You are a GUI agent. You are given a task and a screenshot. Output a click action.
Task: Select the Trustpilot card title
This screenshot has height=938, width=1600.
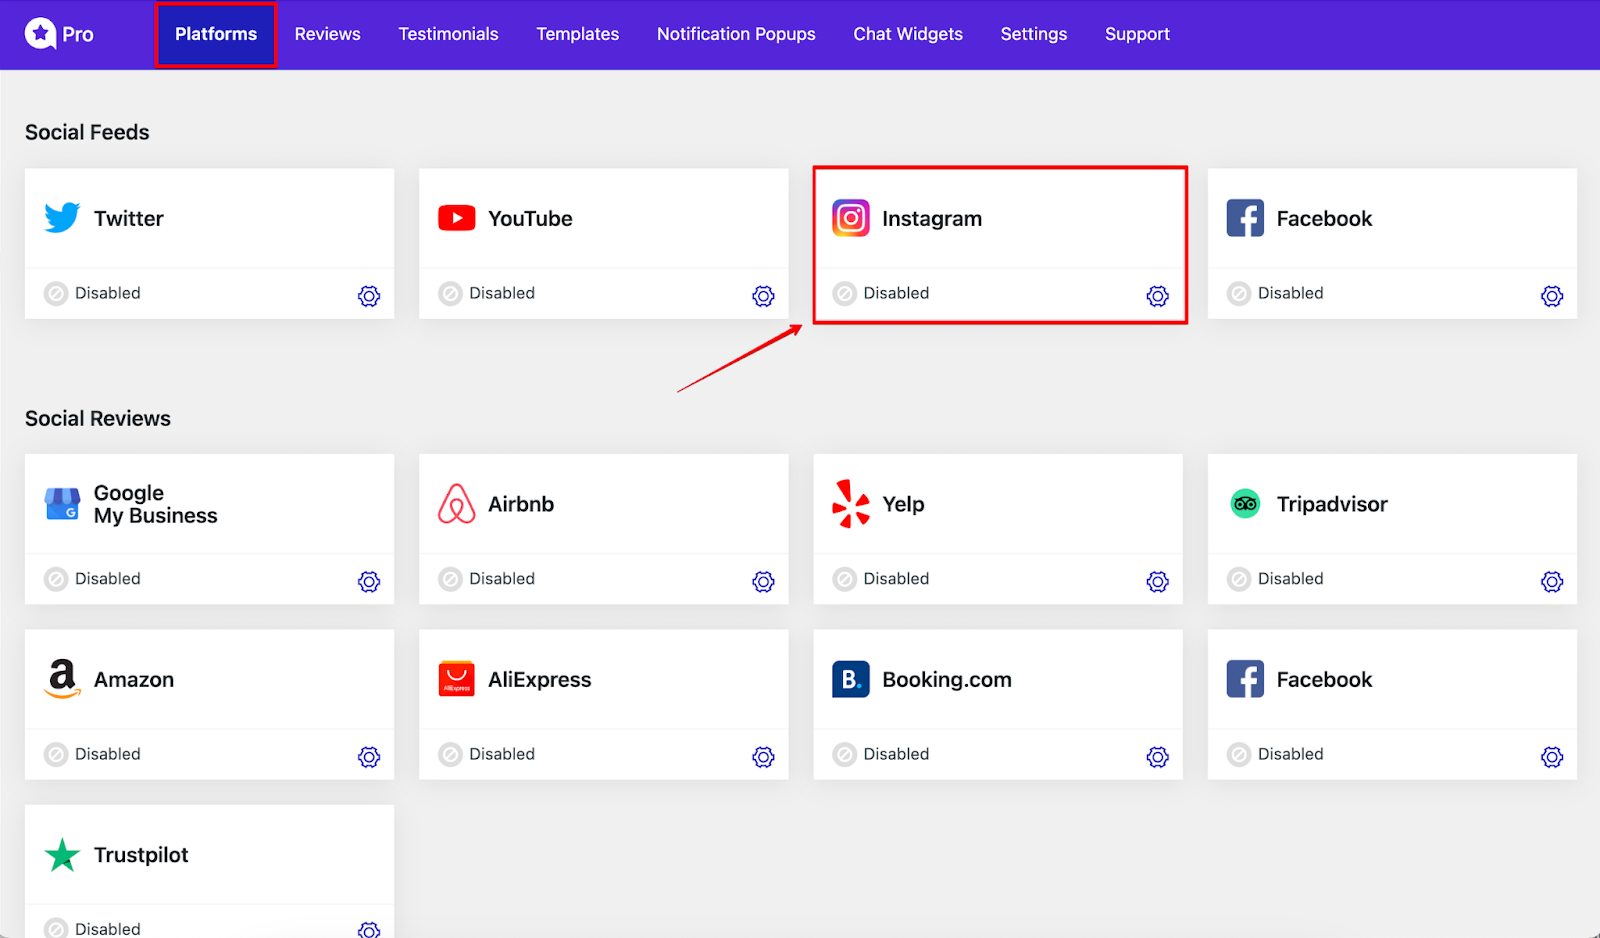coord(141,855)
